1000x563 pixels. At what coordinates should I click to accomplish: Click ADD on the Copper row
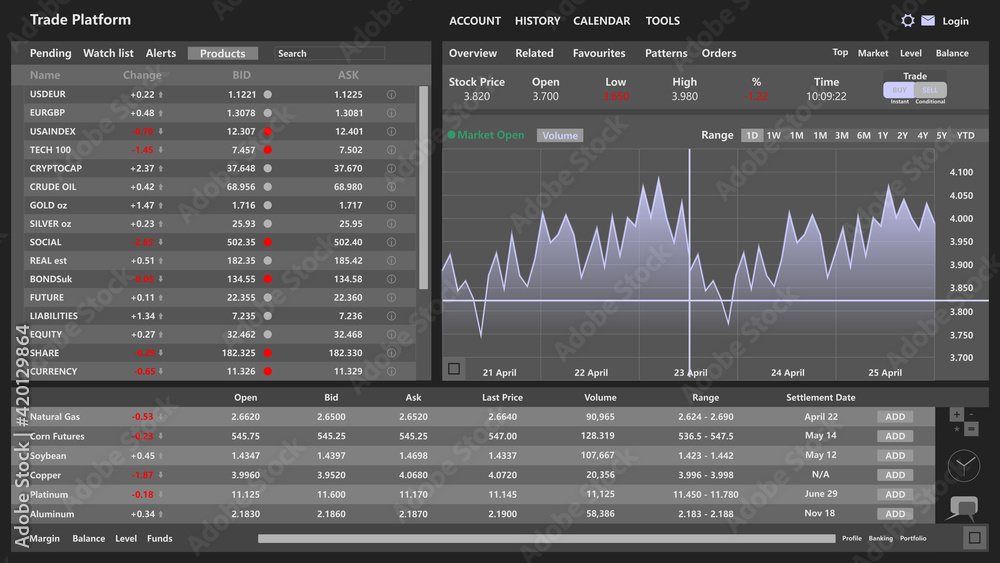[895, 475]
